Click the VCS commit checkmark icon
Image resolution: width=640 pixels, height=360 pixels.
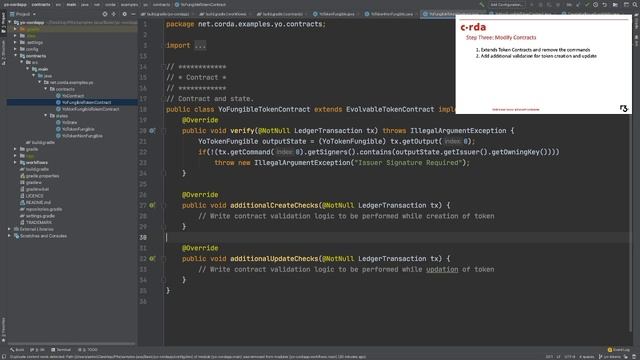[587, 4]
